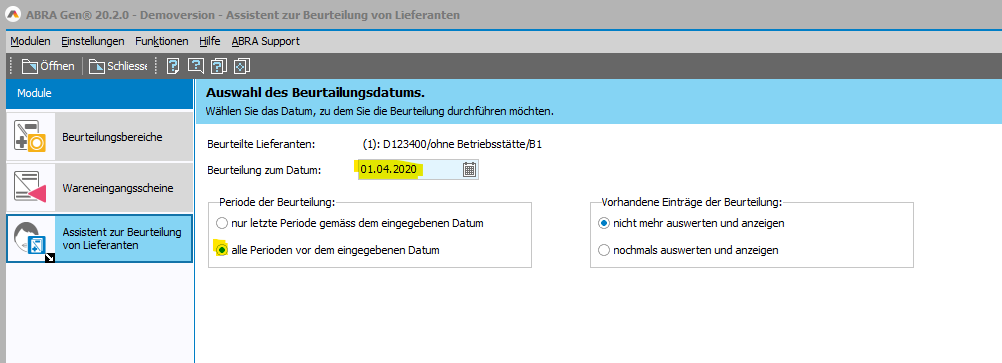
Task: Click the Schliessen toolbar button
Action: pyautogui.click(x=118, y=66)
